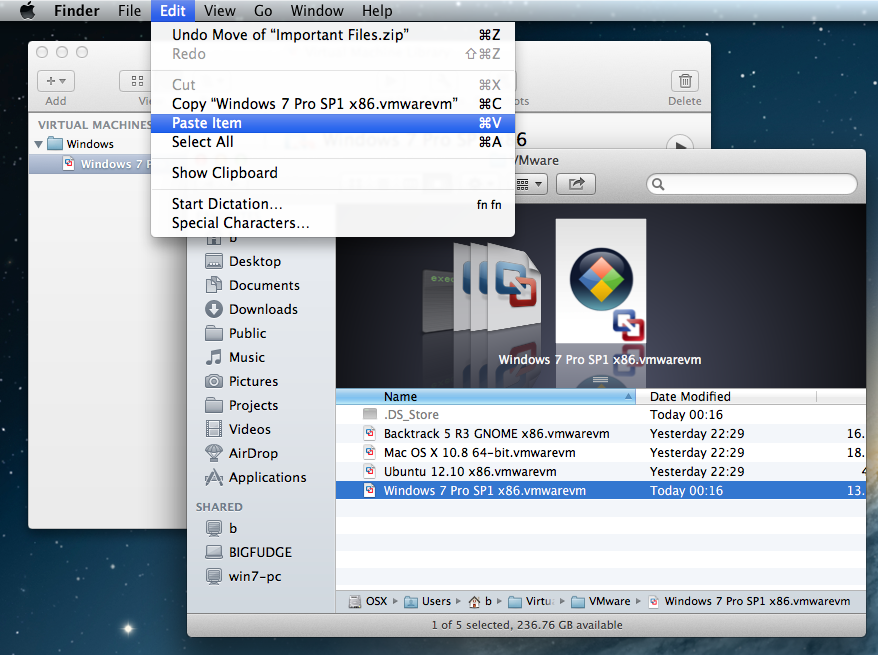Click Undo Move of "Important Files.zip"
The height and width of the screenshot is (655, 878).
(x=290, y=34)
